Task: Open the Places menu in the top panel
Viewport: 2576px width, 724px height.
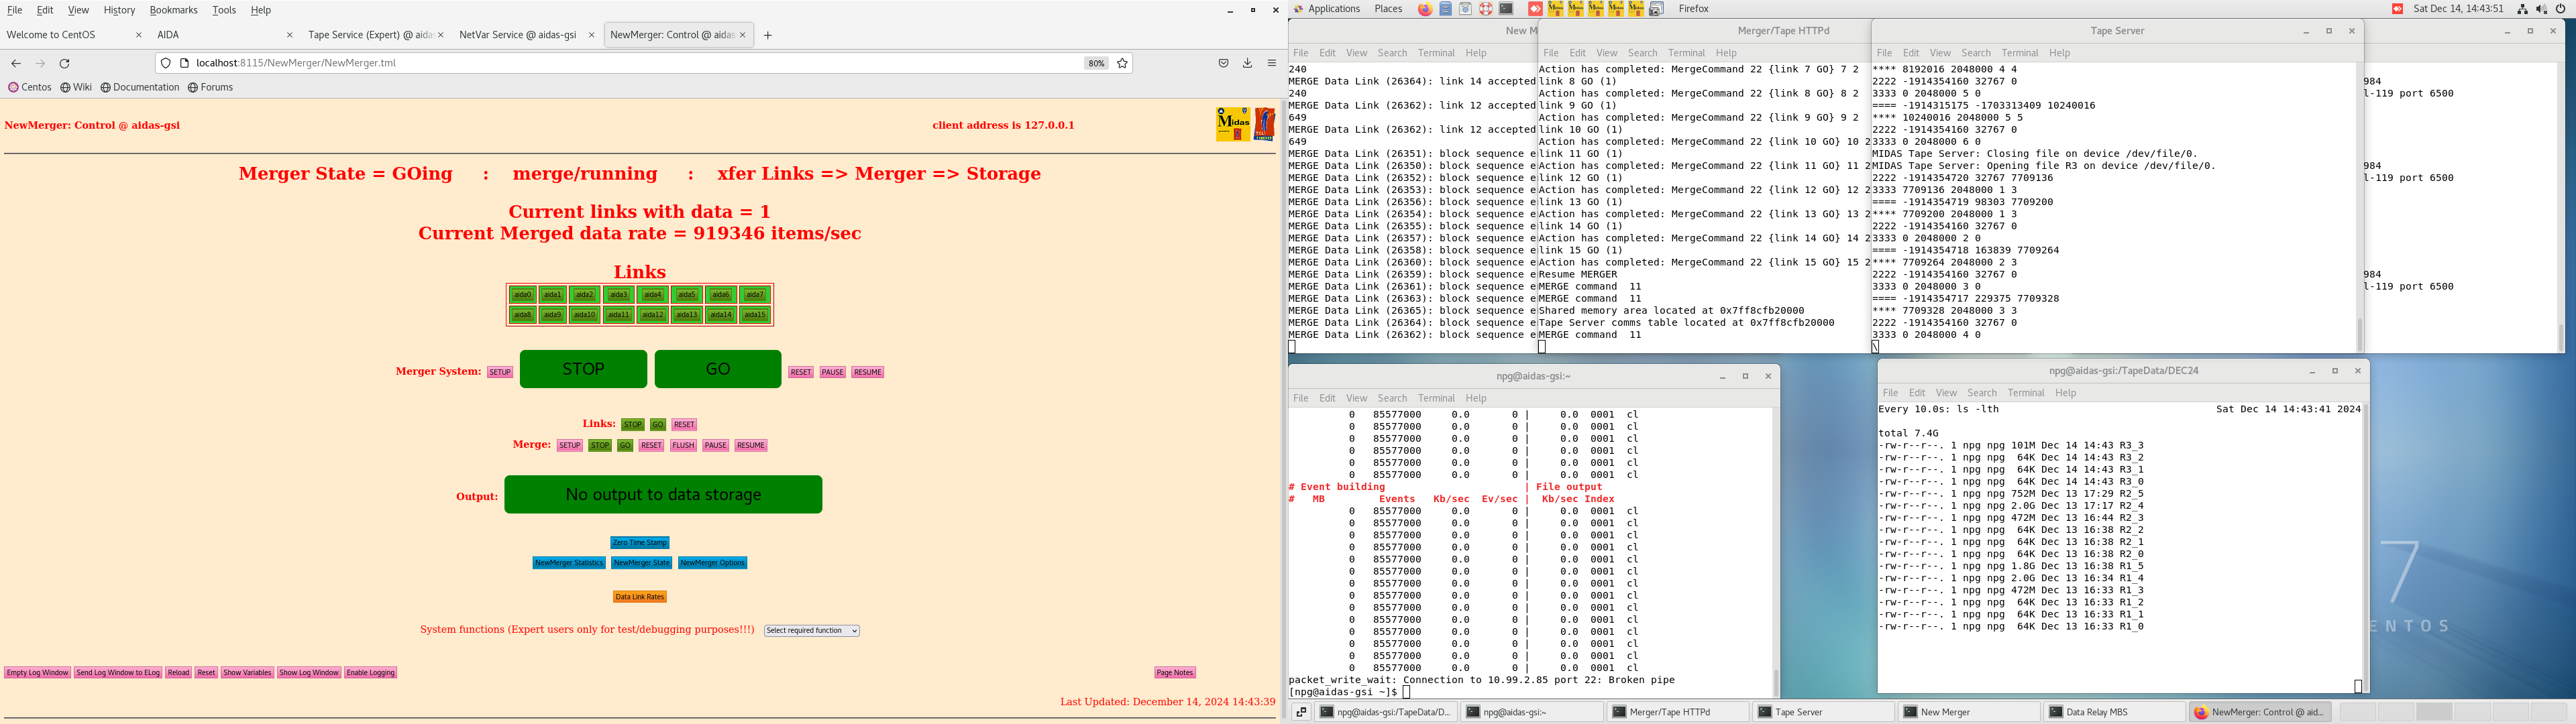Action: [x=1387, y=9]
